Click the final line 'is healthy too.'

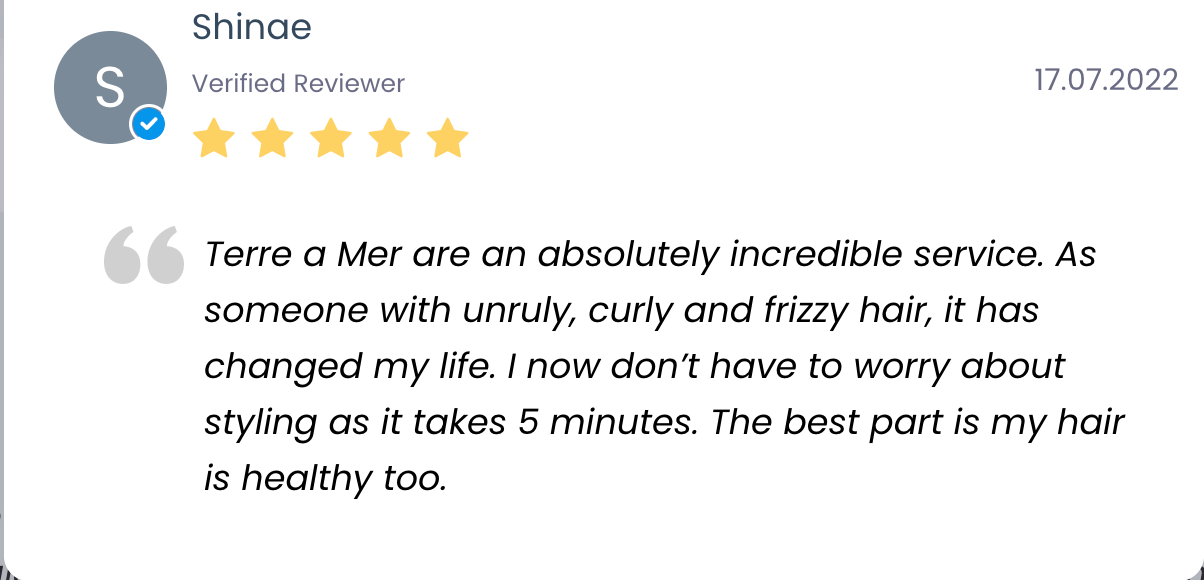[x=325, y=479]
